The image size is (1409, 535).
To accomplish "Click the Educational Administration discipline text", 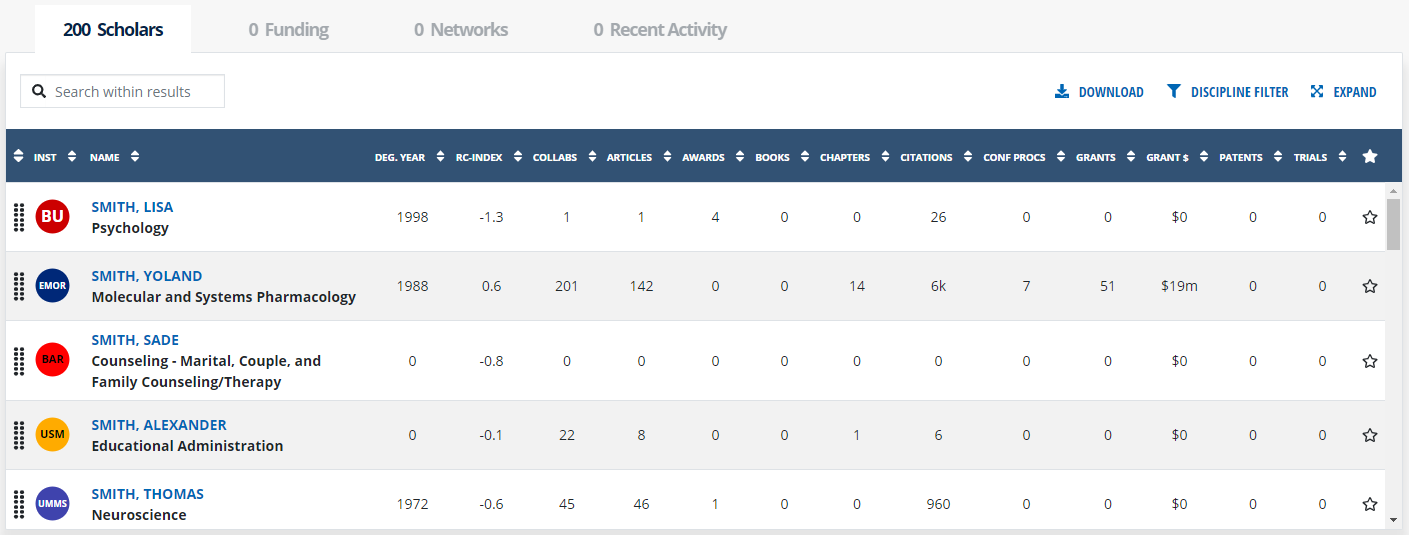I will (187, 446).
